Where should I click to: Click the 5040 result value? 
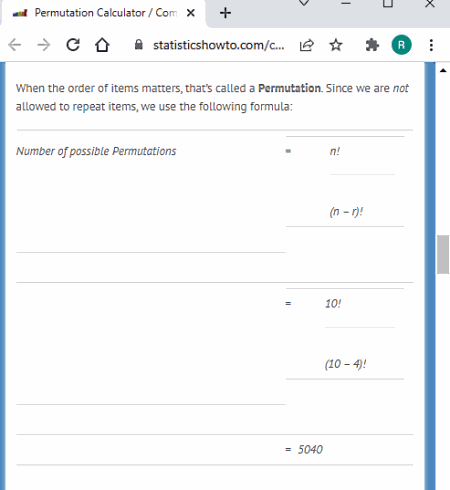click(x=310, y=449)
